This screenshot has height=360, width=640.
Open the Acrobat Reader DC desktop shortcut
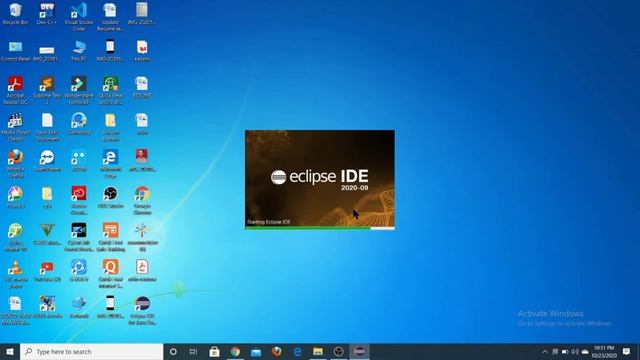(x=15, y=90)
